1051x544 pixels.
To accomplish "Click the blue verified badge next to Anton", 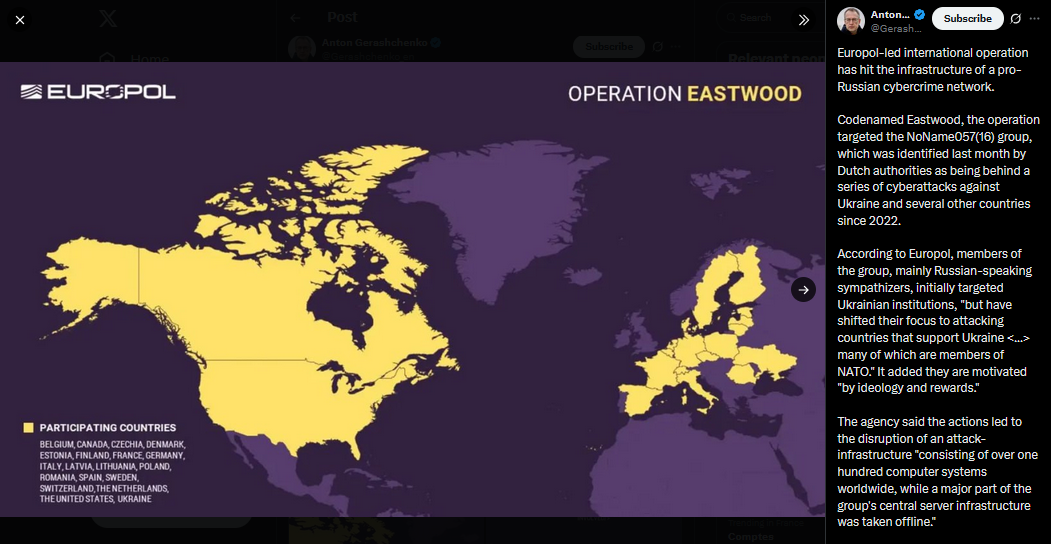I will (920, 14).
